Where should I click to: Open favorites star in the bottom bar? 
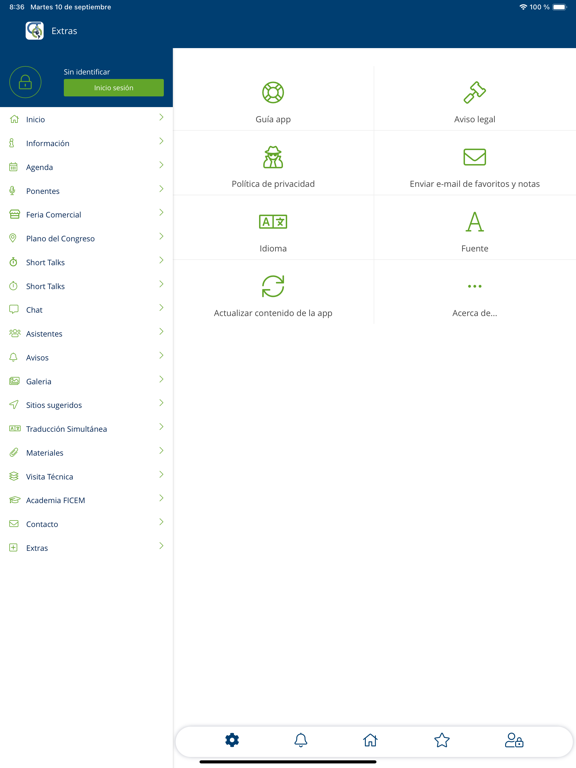(x=442, y=740)
